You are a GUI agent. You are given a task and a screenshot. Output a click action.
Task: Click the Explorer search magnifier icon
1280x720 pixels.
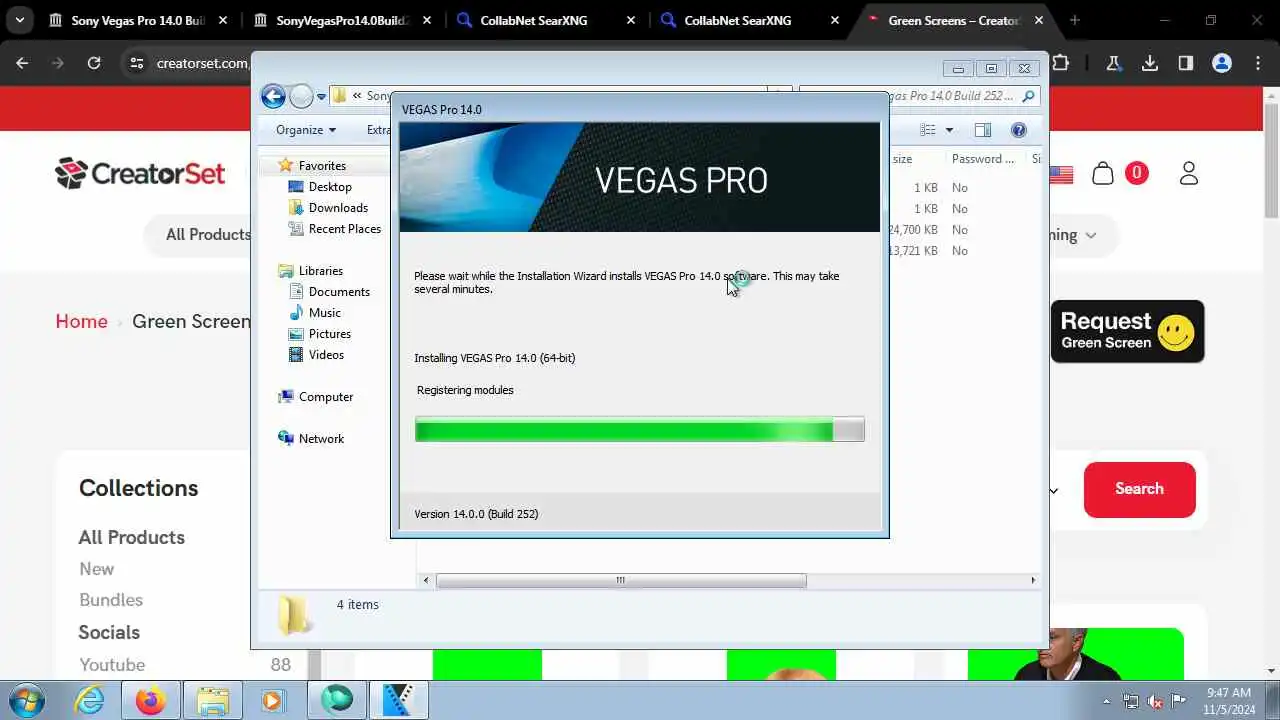tap(1029, 96)
